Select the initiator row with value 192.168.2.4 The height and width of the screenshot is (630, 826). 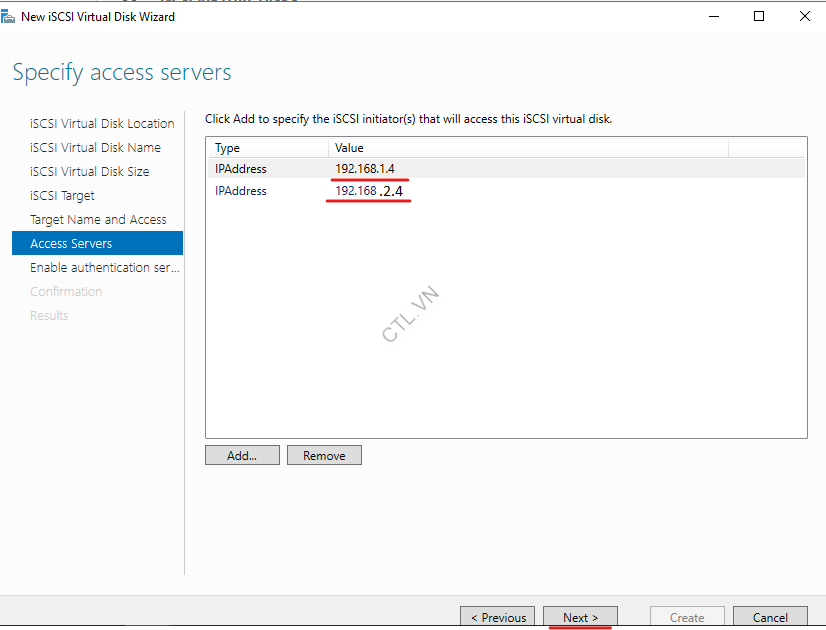pyautogui.click(x=400, y=191)
